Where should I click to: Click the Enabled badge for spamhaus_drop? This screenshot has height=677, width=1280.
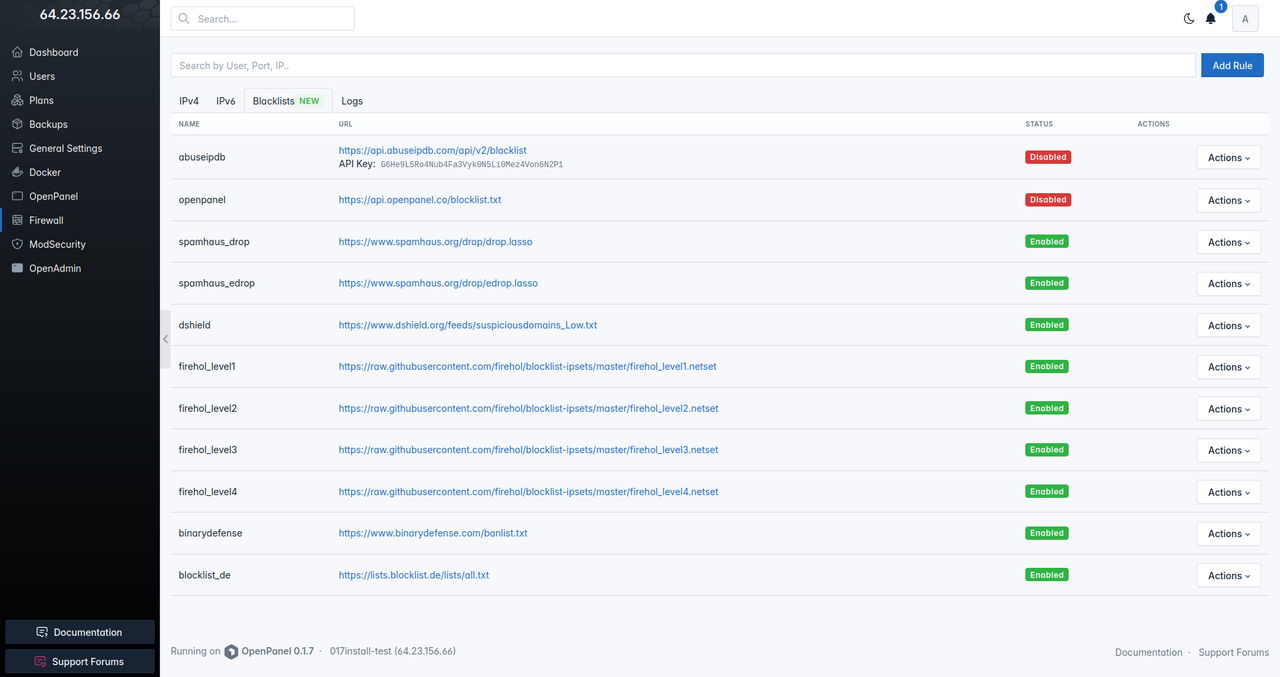pos(1047,241)
